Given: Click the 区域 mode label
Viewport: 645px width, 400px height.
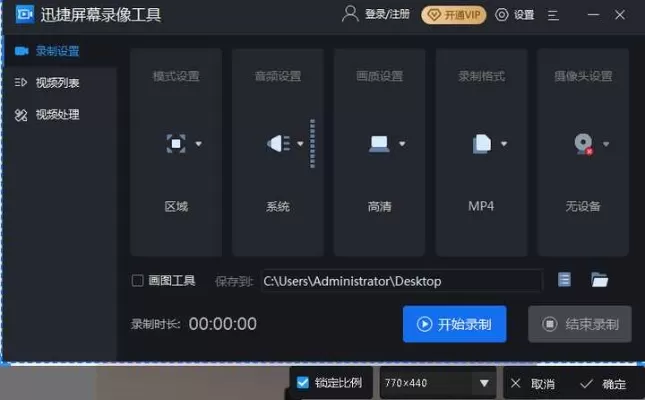Looking at the screenshot, I should tap(176, 206).
